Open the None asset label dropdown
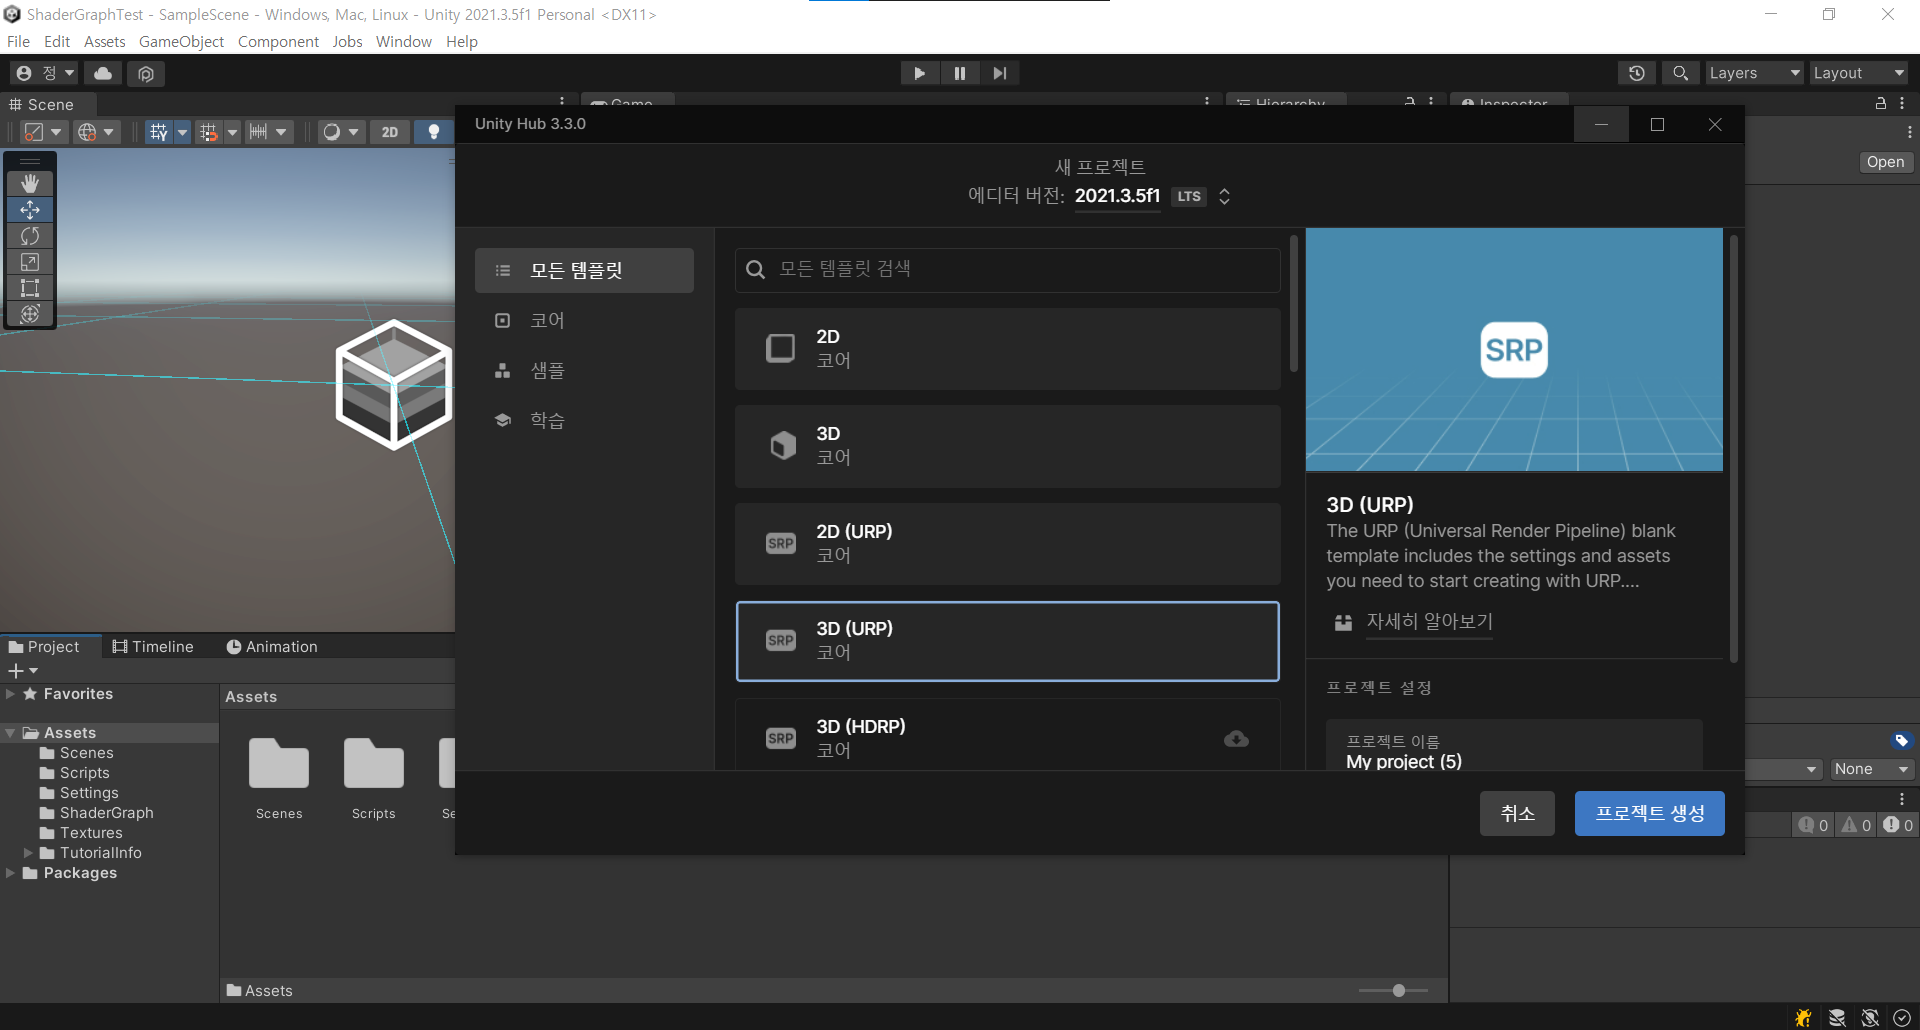This screenshot has height=1030, width=1920. [1871, 769]
